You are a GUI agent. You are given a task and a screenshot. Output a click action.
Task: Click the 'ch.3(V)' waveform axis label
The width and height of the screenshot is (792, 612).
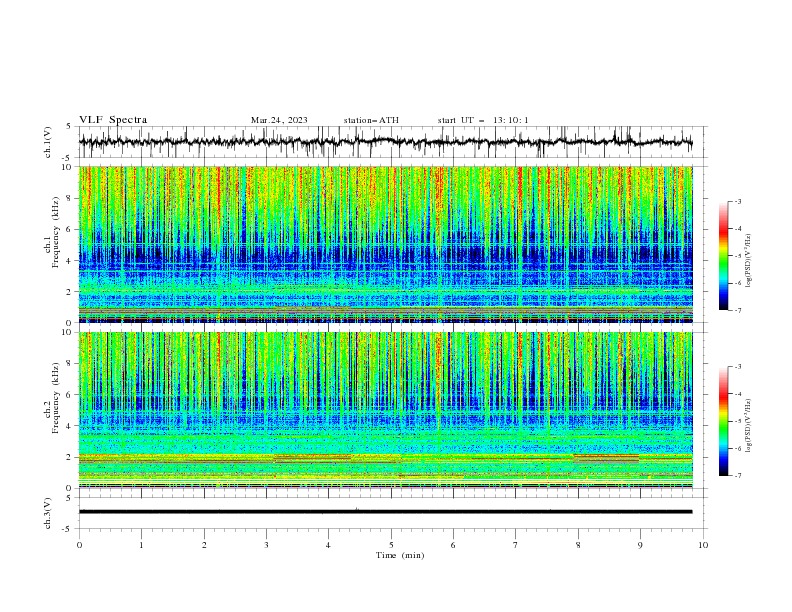coord(48,513)
